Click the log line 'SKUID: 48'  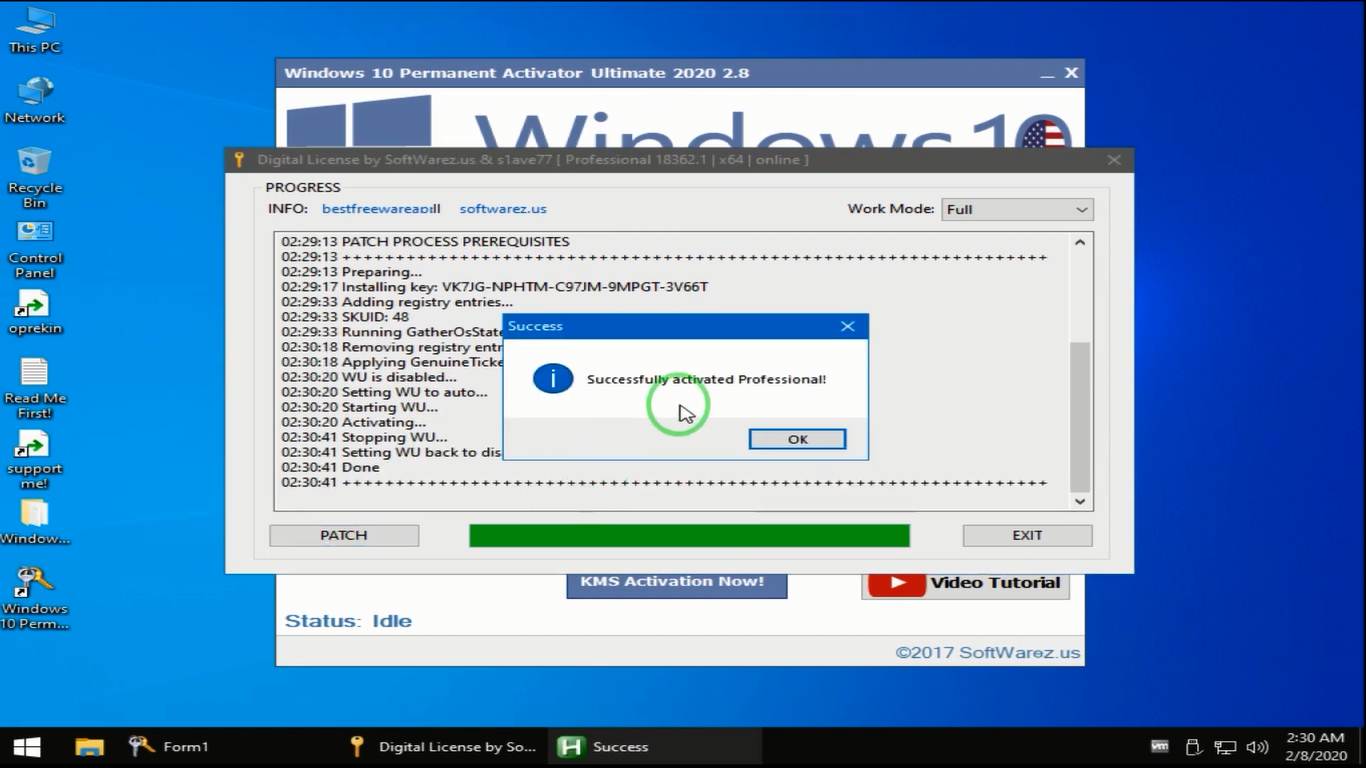pos(345,317)
